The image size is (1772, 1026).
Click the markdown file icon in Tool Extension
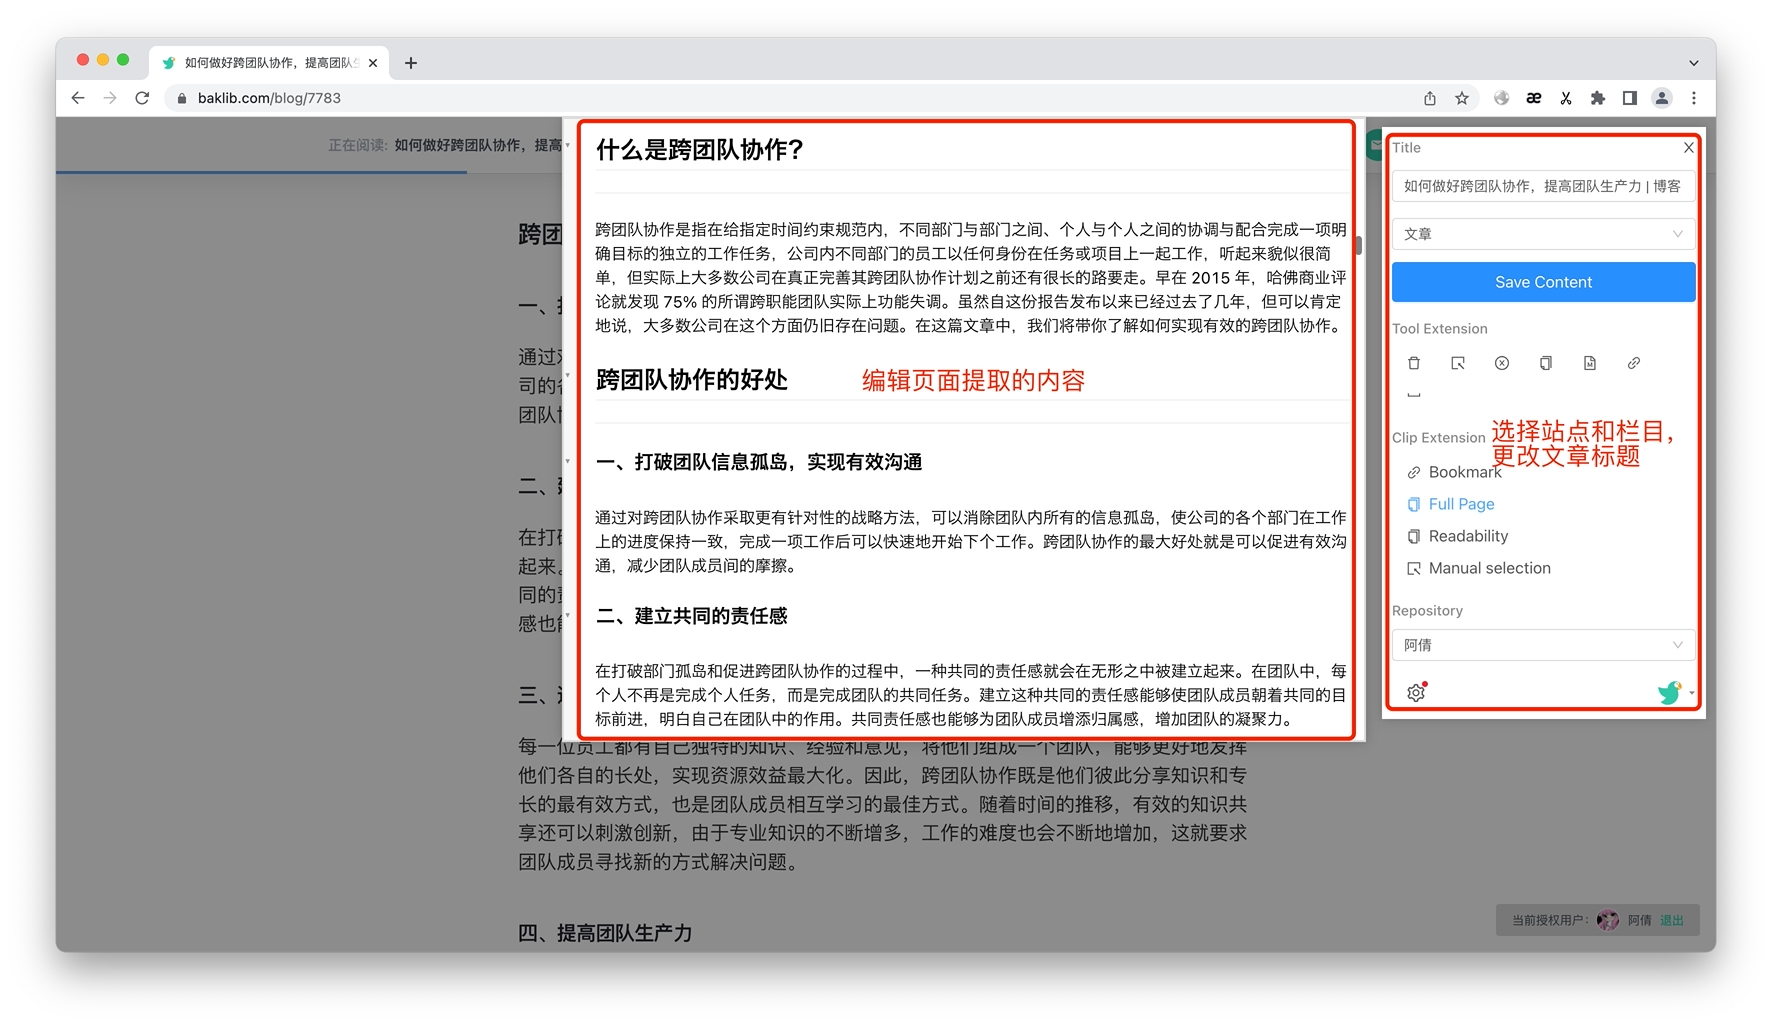1589,363
